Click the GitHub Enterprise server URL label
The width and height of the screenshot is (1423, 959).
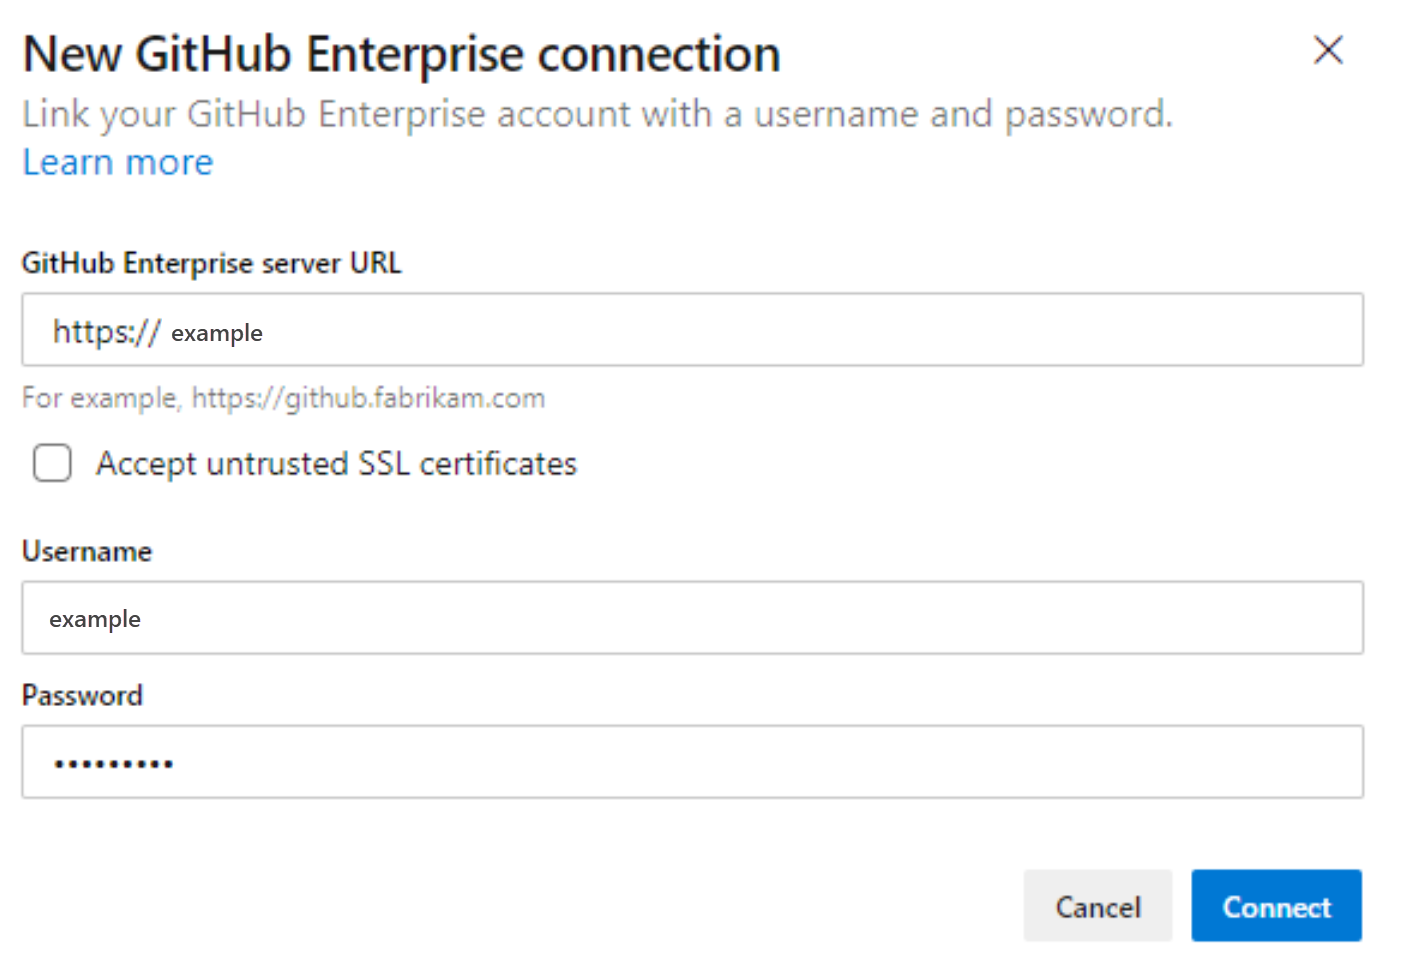(211, 262)
